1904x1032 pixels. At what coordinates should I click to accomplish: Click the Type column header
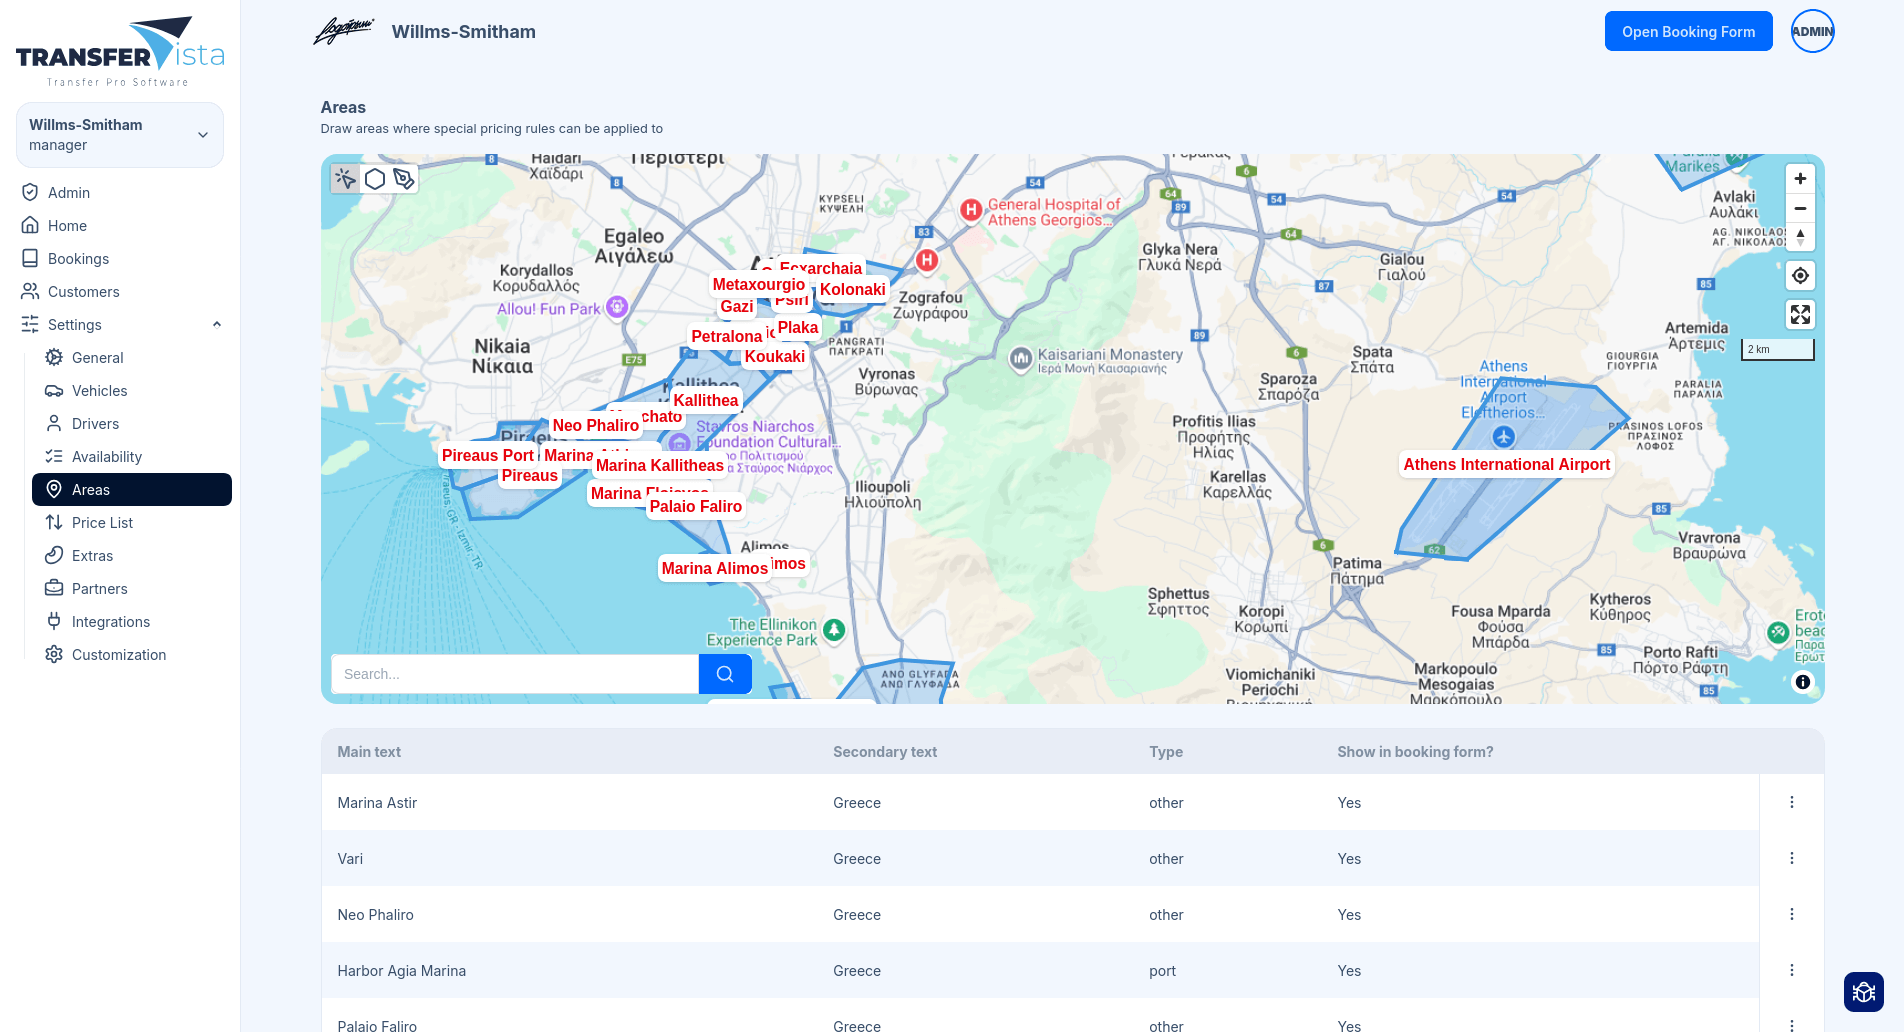[x=1166, y=752]
